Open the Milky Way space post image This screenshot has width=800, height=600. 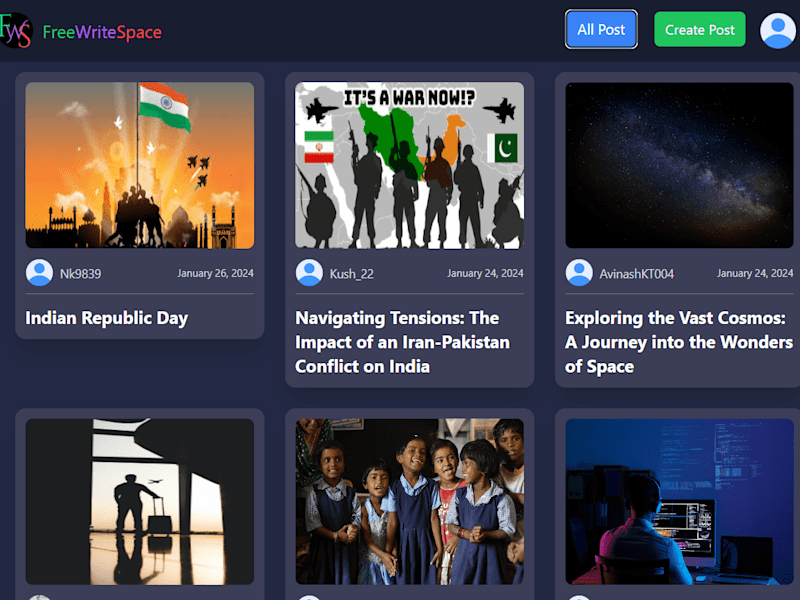[x=680, y=165]
